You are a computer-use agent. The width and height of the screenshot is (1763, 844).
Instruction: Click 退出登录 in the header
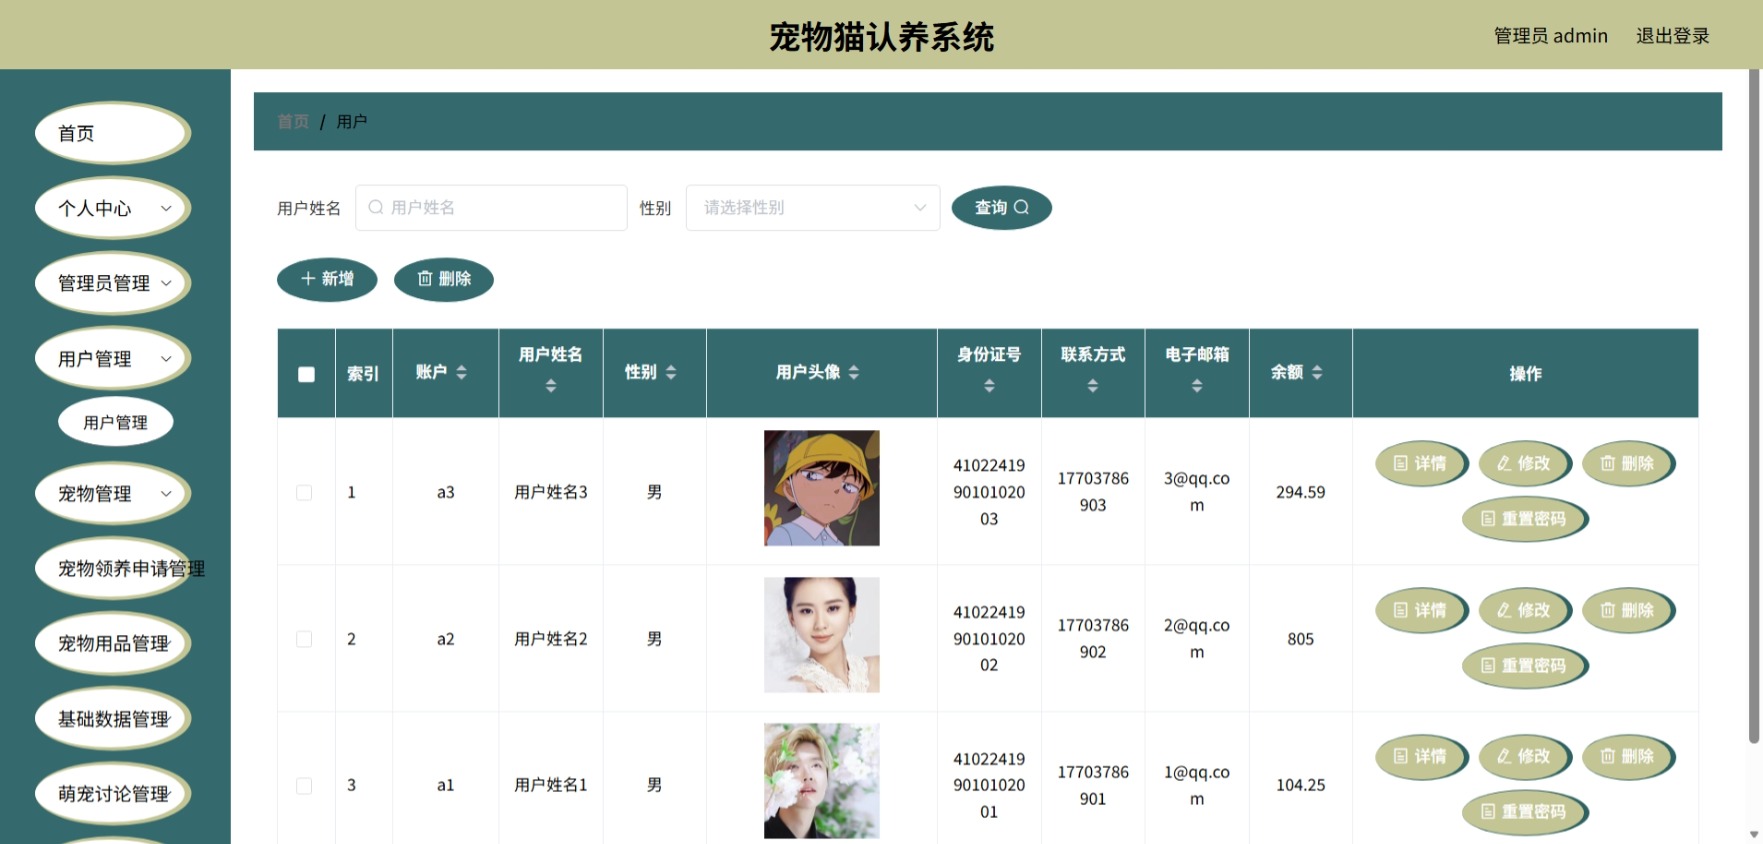pyautogui.click(x=1672, y=36)
